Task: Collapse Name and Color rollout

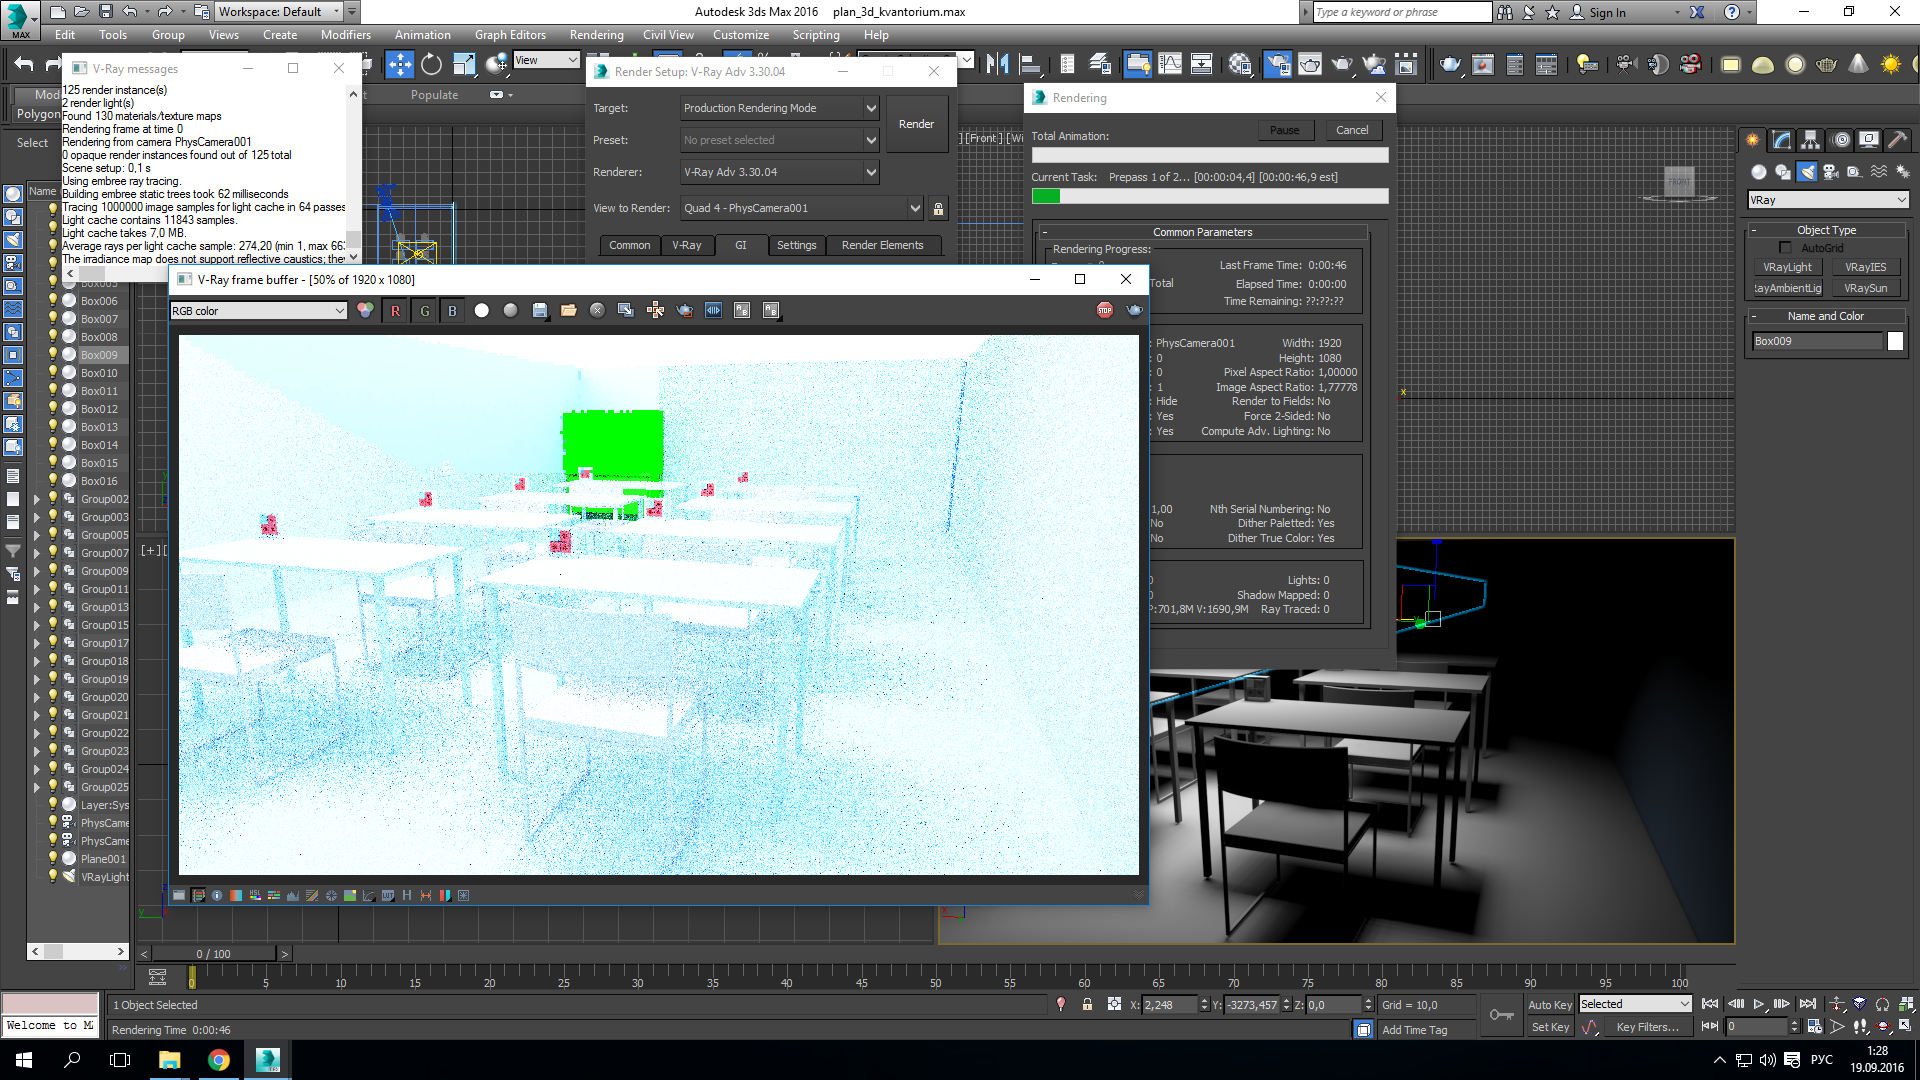Action: point(1825,316)
